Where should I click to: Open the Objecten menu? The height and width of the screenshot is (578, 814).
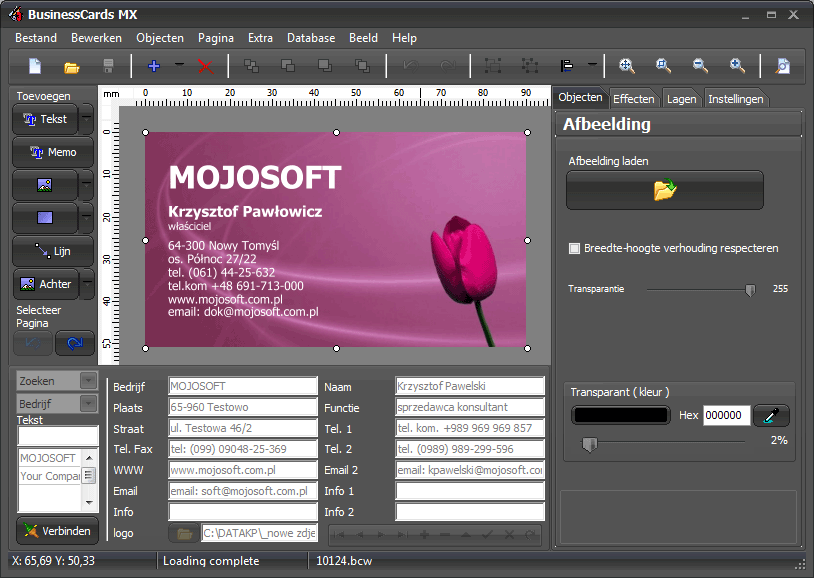160,38
